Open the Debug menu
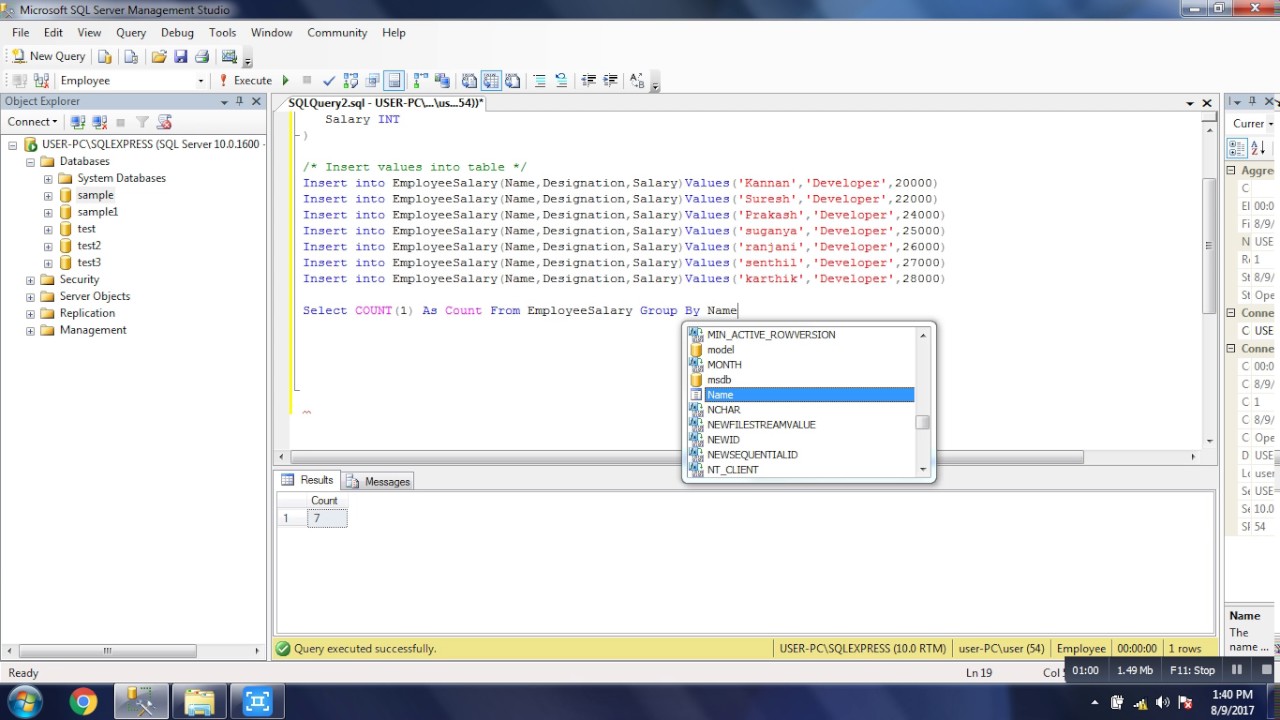This screenshot has height=720, width=1280. coord(177,32)
